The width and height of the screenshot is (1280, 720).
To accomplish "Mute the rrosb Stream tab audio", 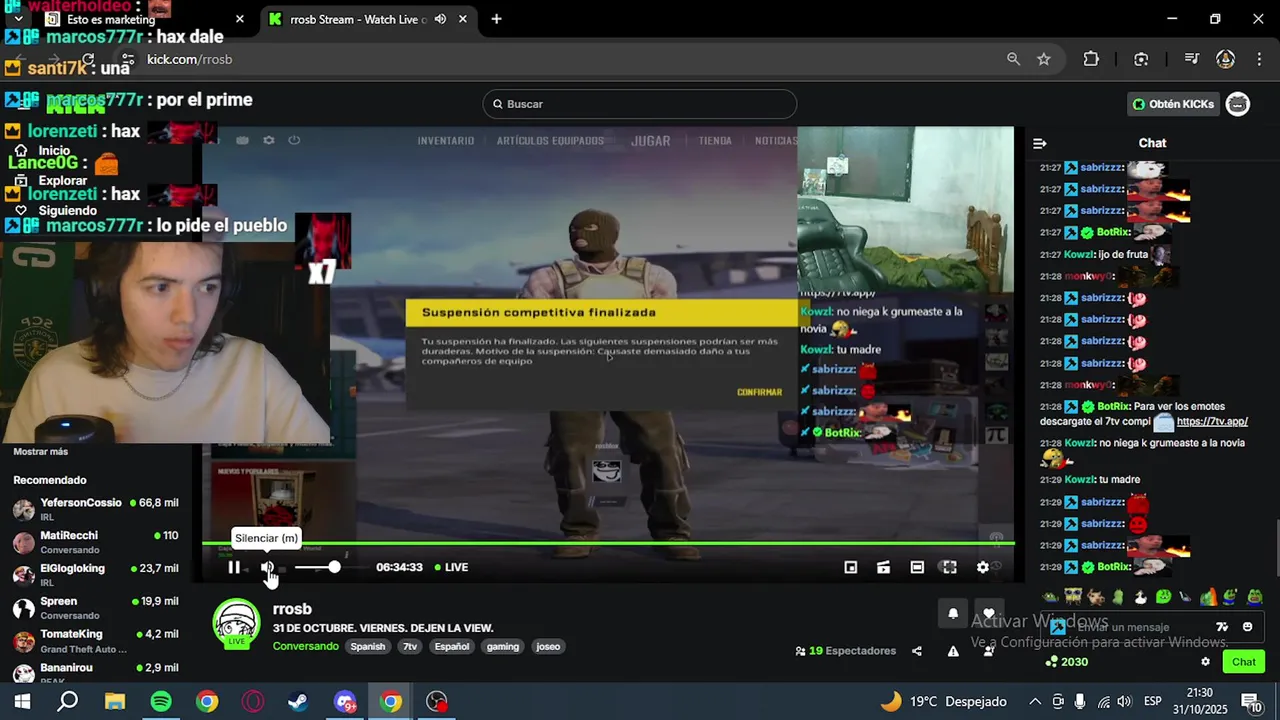I will (440, 19).
